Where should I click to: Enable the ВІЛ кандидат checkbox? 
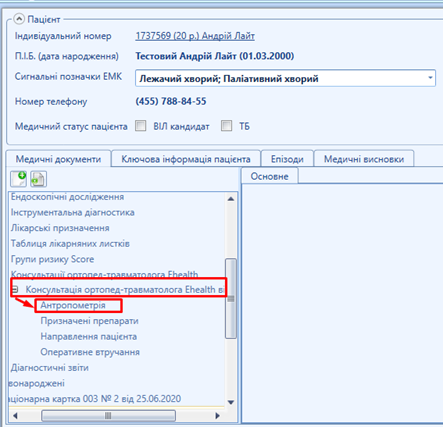tap(141, 126)
